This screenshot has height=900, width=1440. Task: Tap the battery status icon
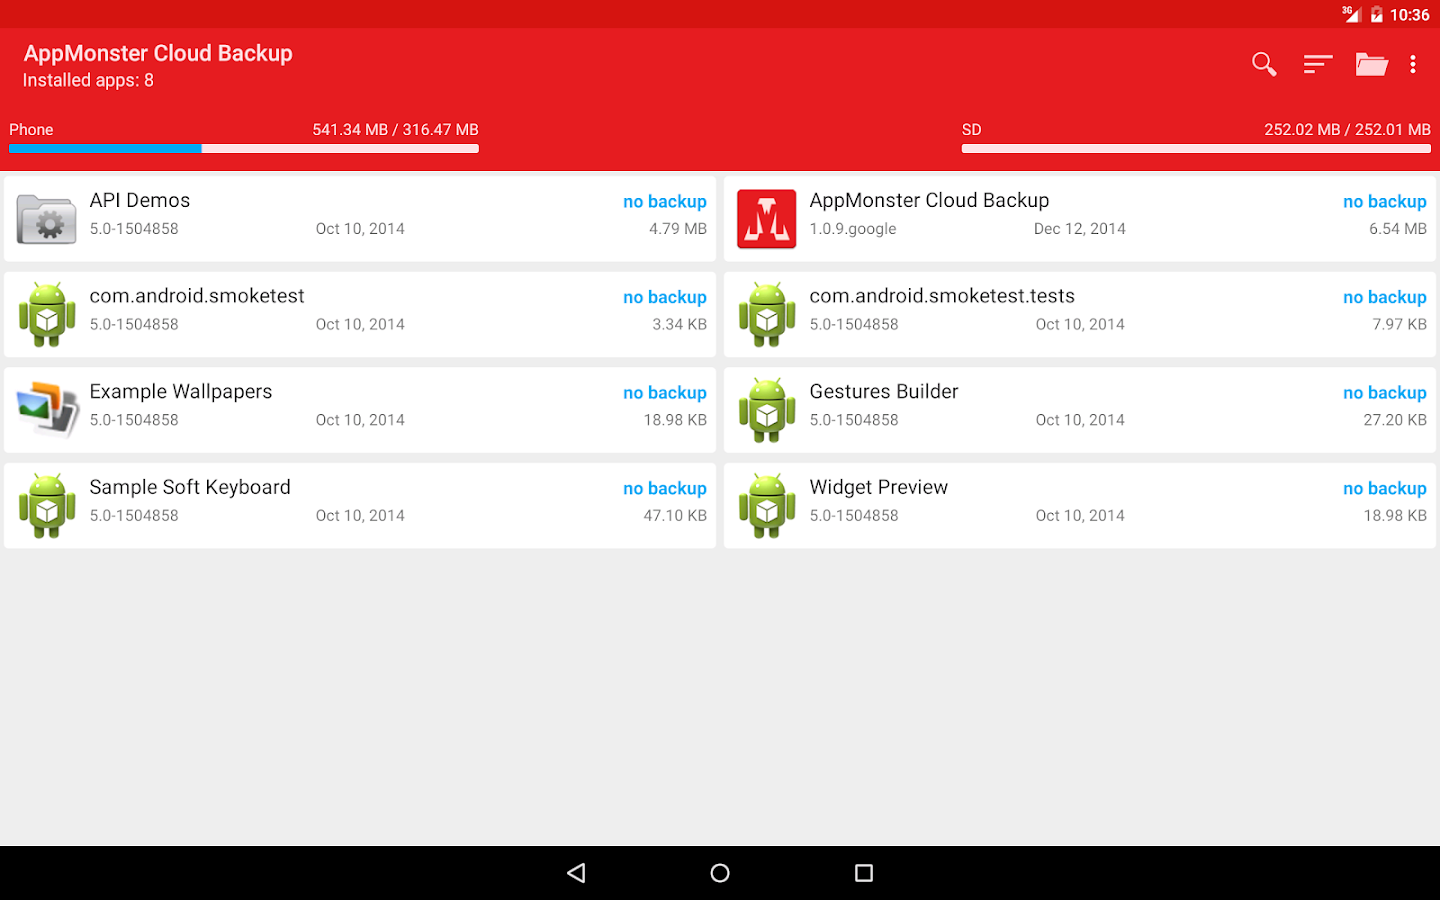(x=1377, y=14)
